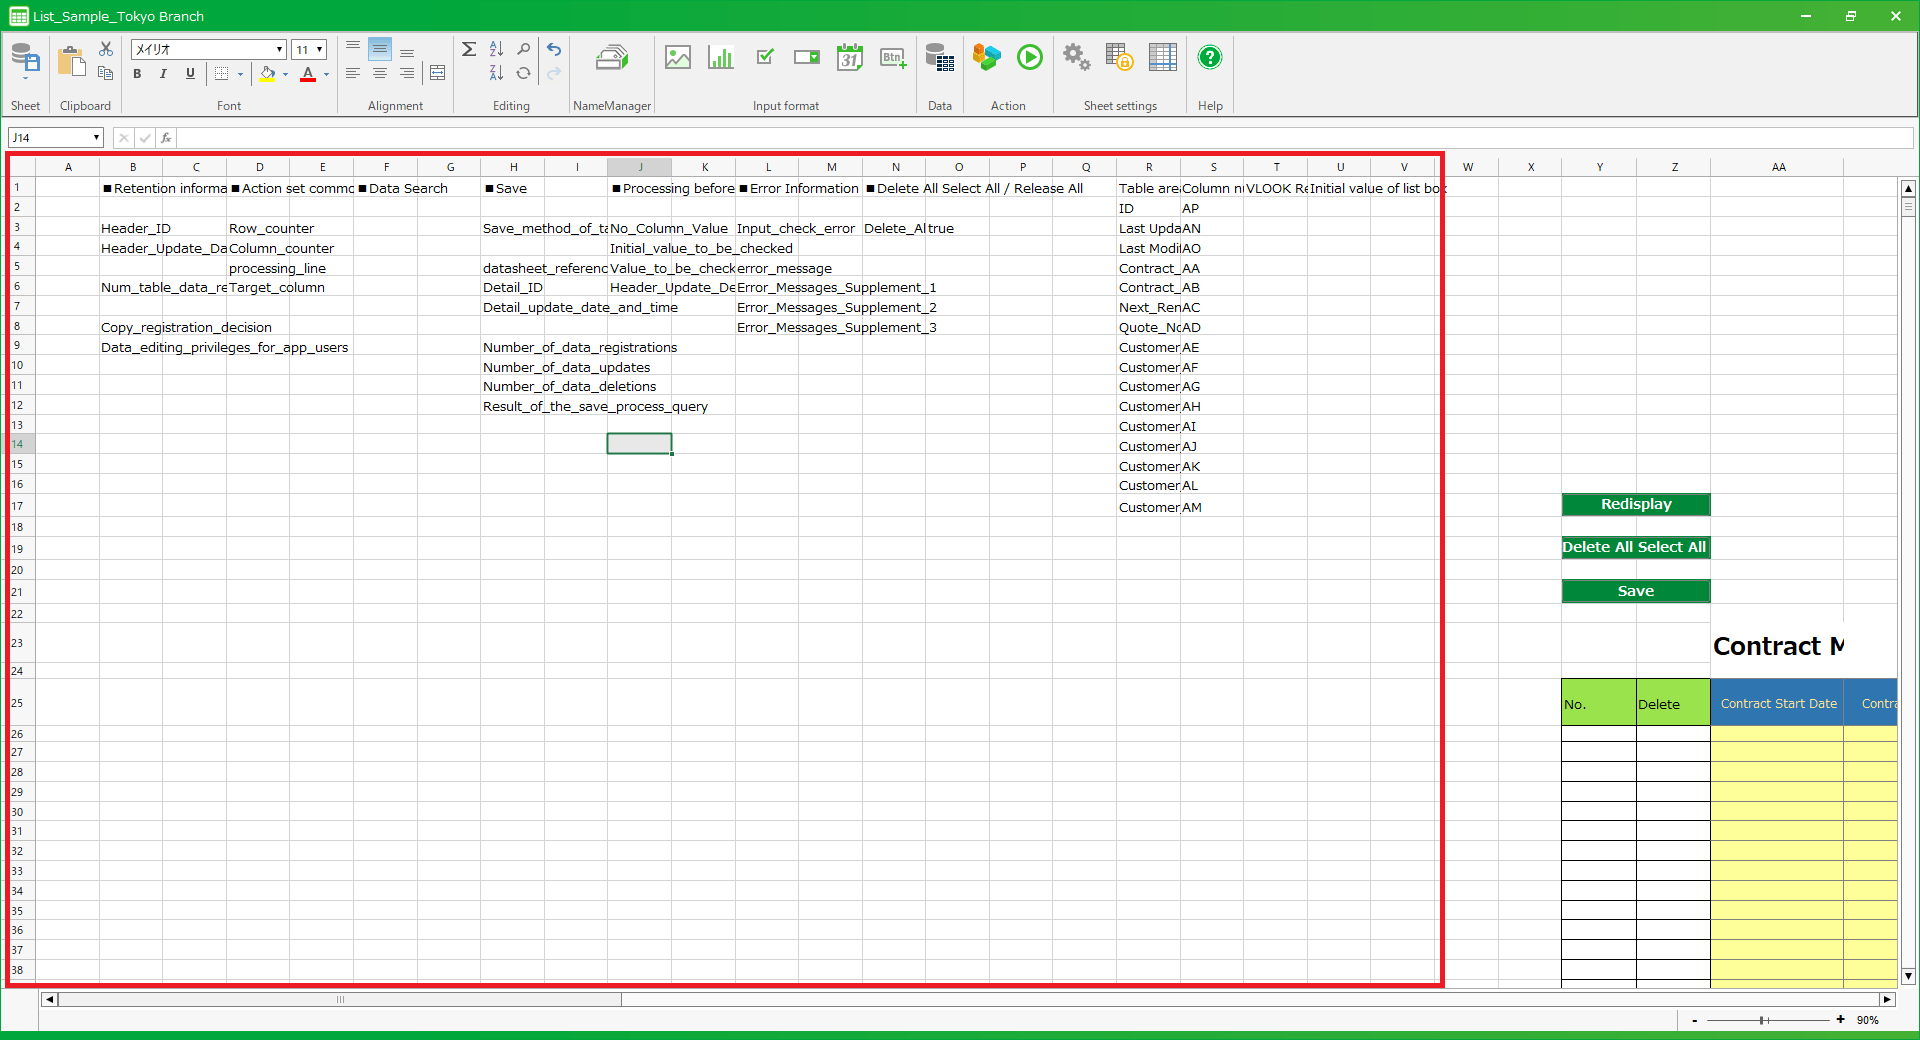Insert a chart from Input format
1920x1040 pixels.
tap(721, 58)
